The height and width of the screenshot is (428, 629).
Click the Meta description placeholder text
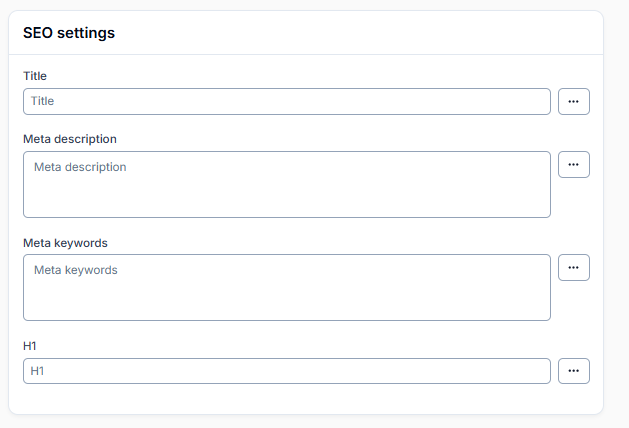[80, 167]
